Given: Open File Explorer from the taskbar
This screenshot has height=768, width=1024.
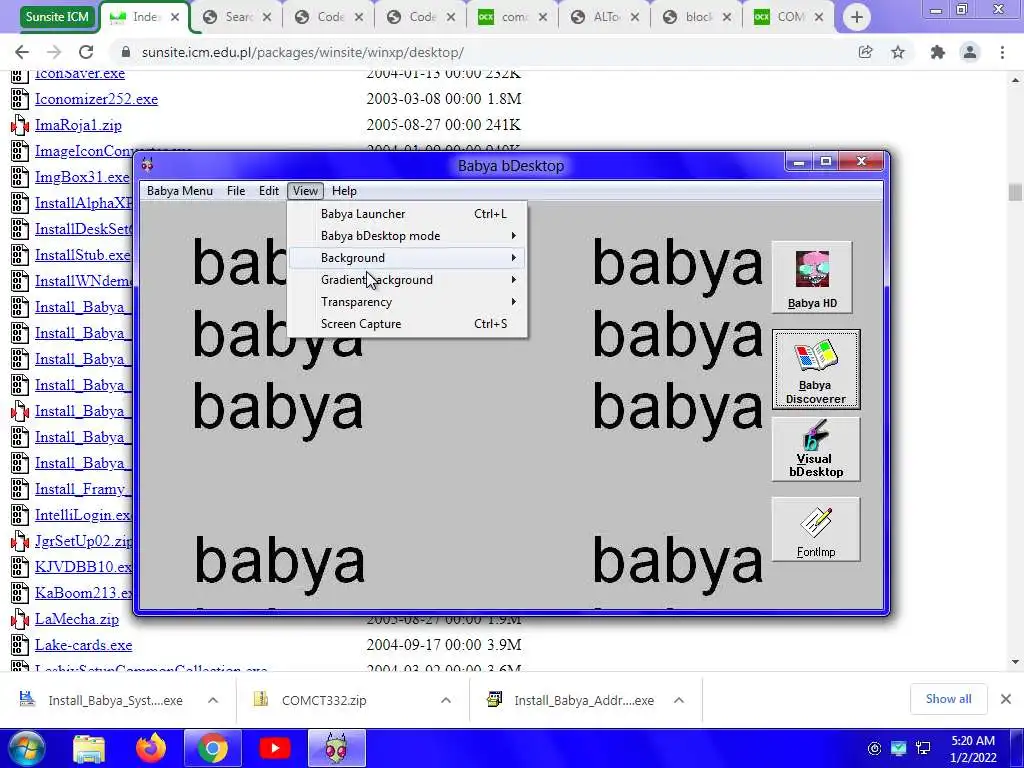Looking at the screenshot, I should pos(88,748).
